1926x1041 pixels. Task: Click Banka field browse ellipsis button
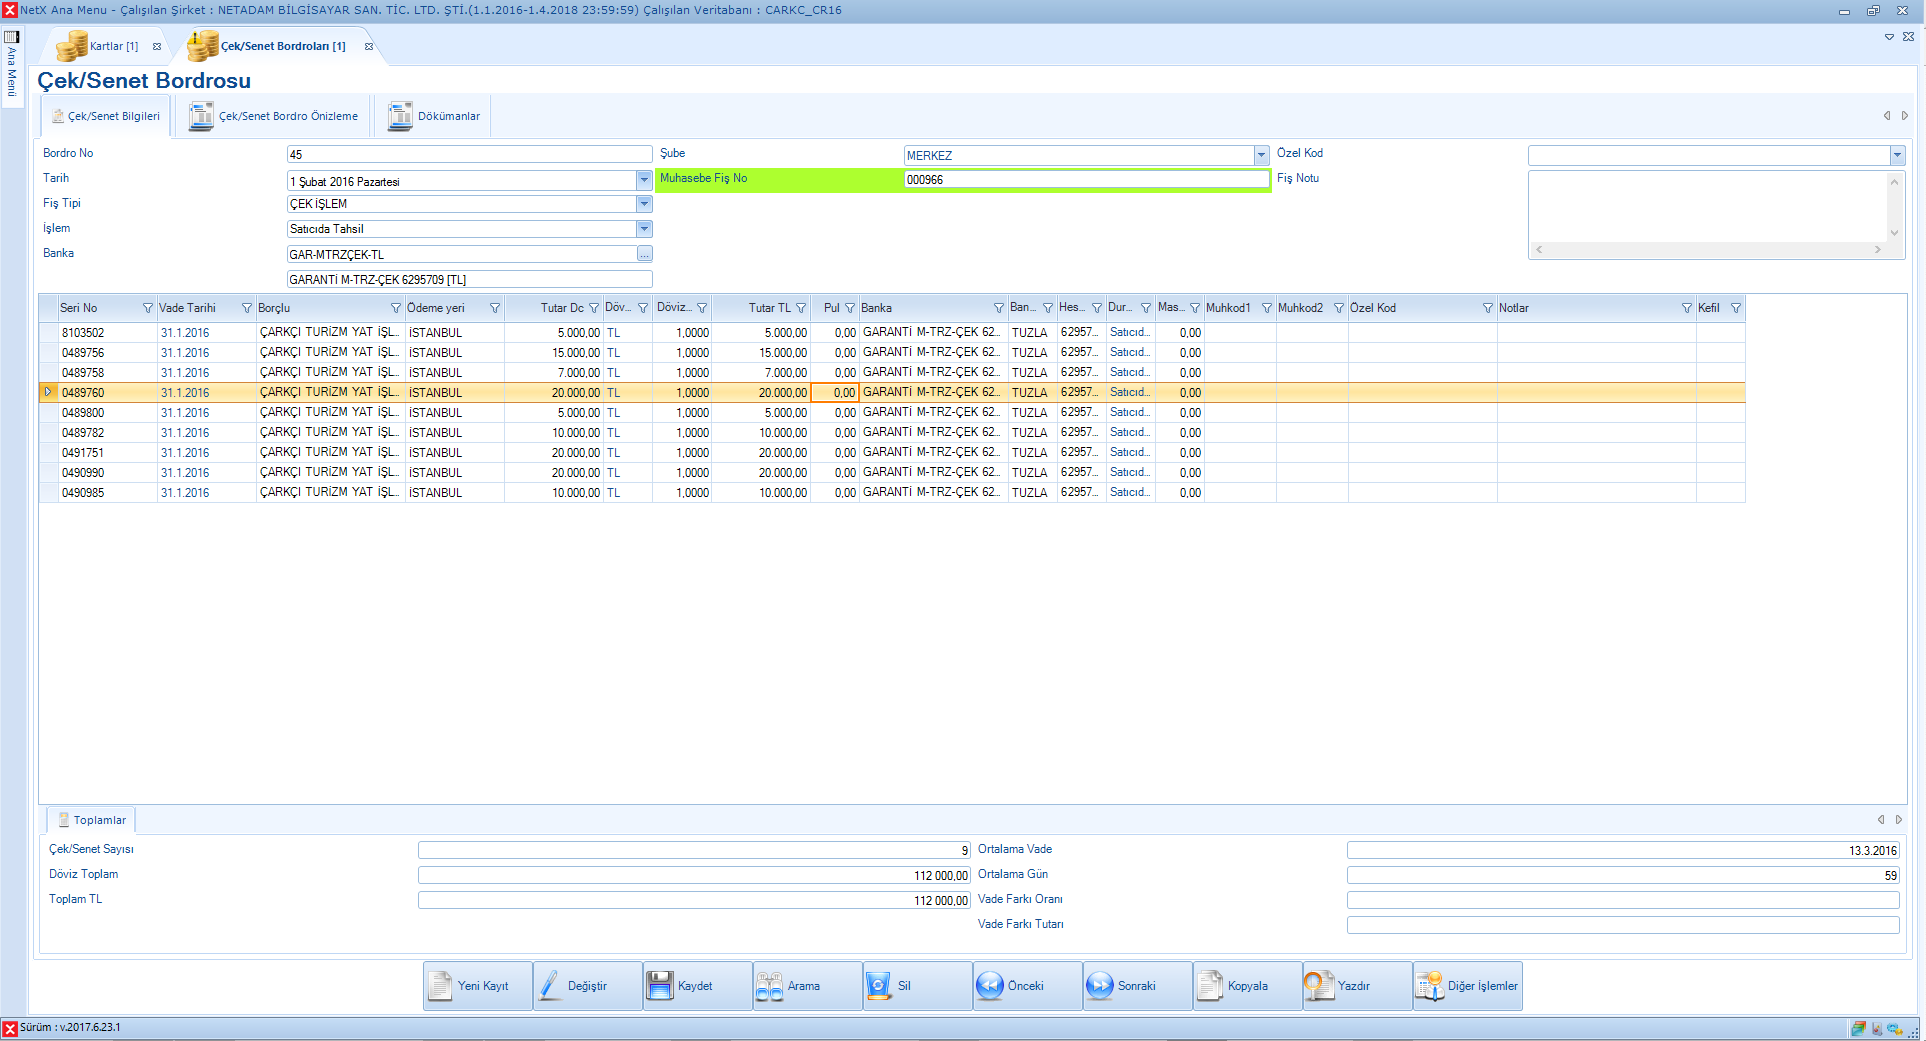(644, 255)
